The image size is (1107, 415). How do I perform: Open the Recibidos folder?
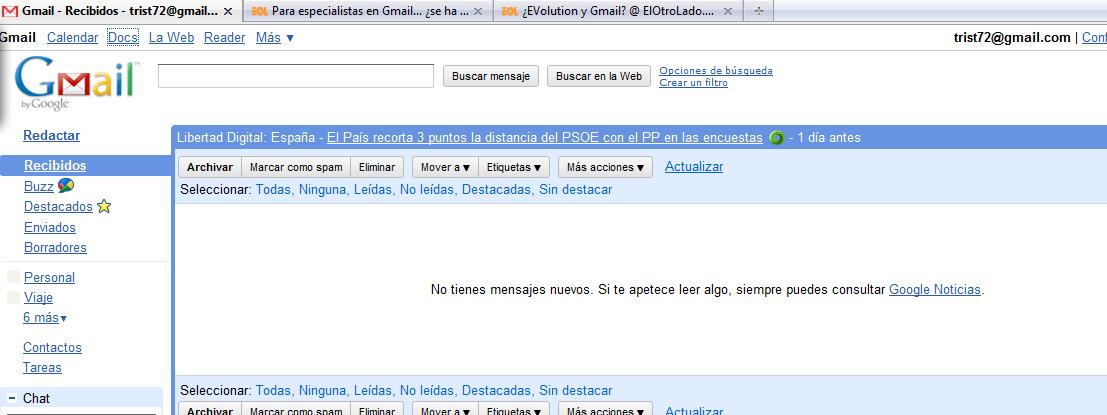click(55, 165)
